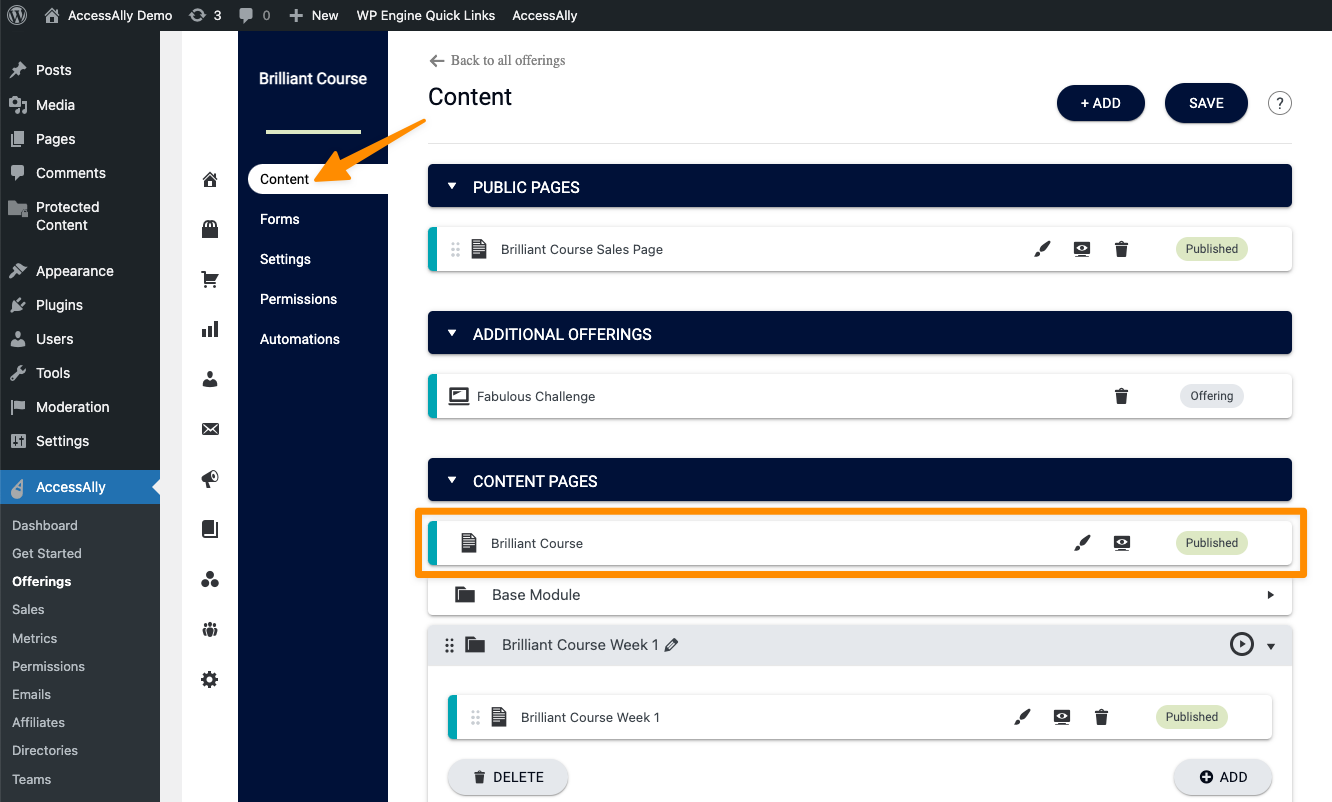Open the Directories submenu
The image size is (1332, 802).
tap(45, 750)
